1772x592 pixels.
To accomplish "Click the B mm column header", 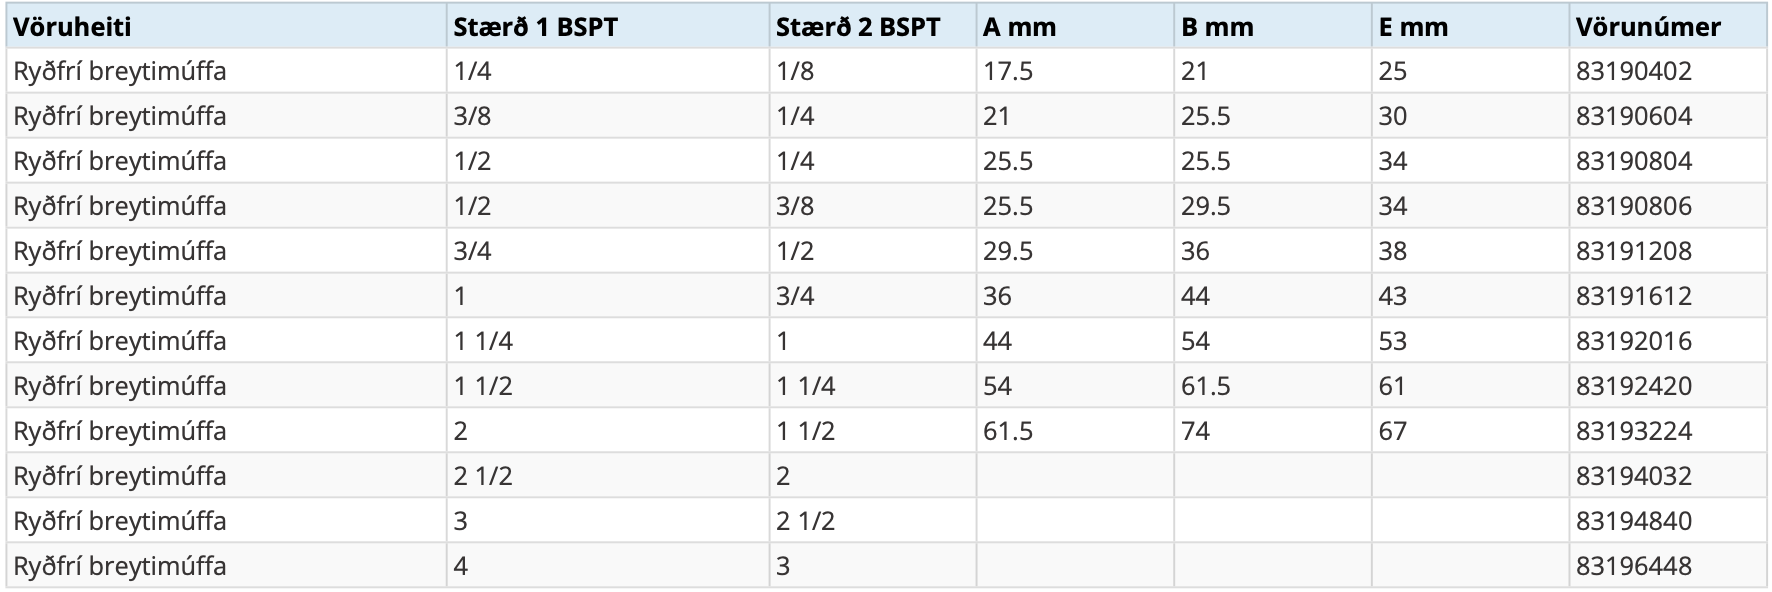I will click(1217, 27).
